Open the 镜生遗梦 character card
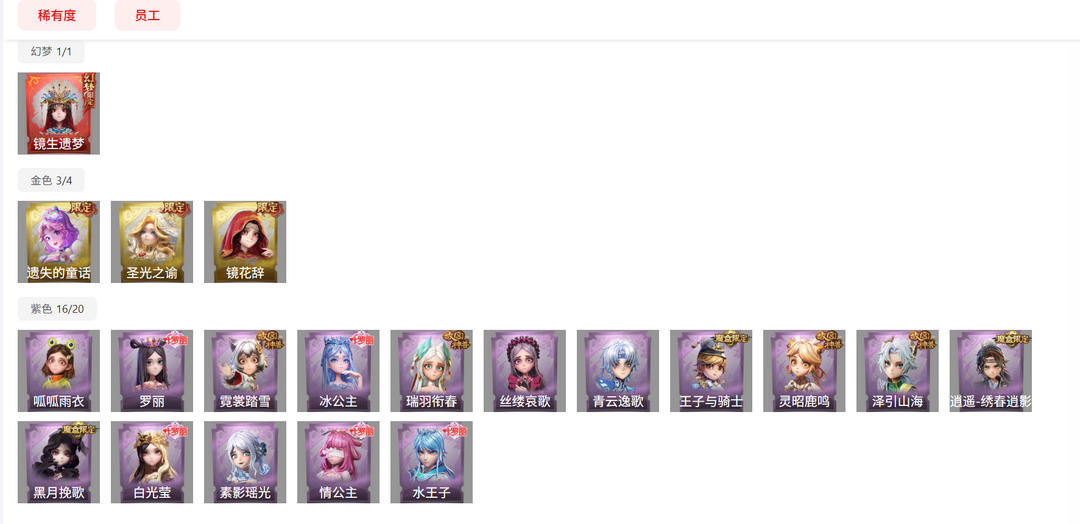1080x524 pixels. [x=59, y=114]
